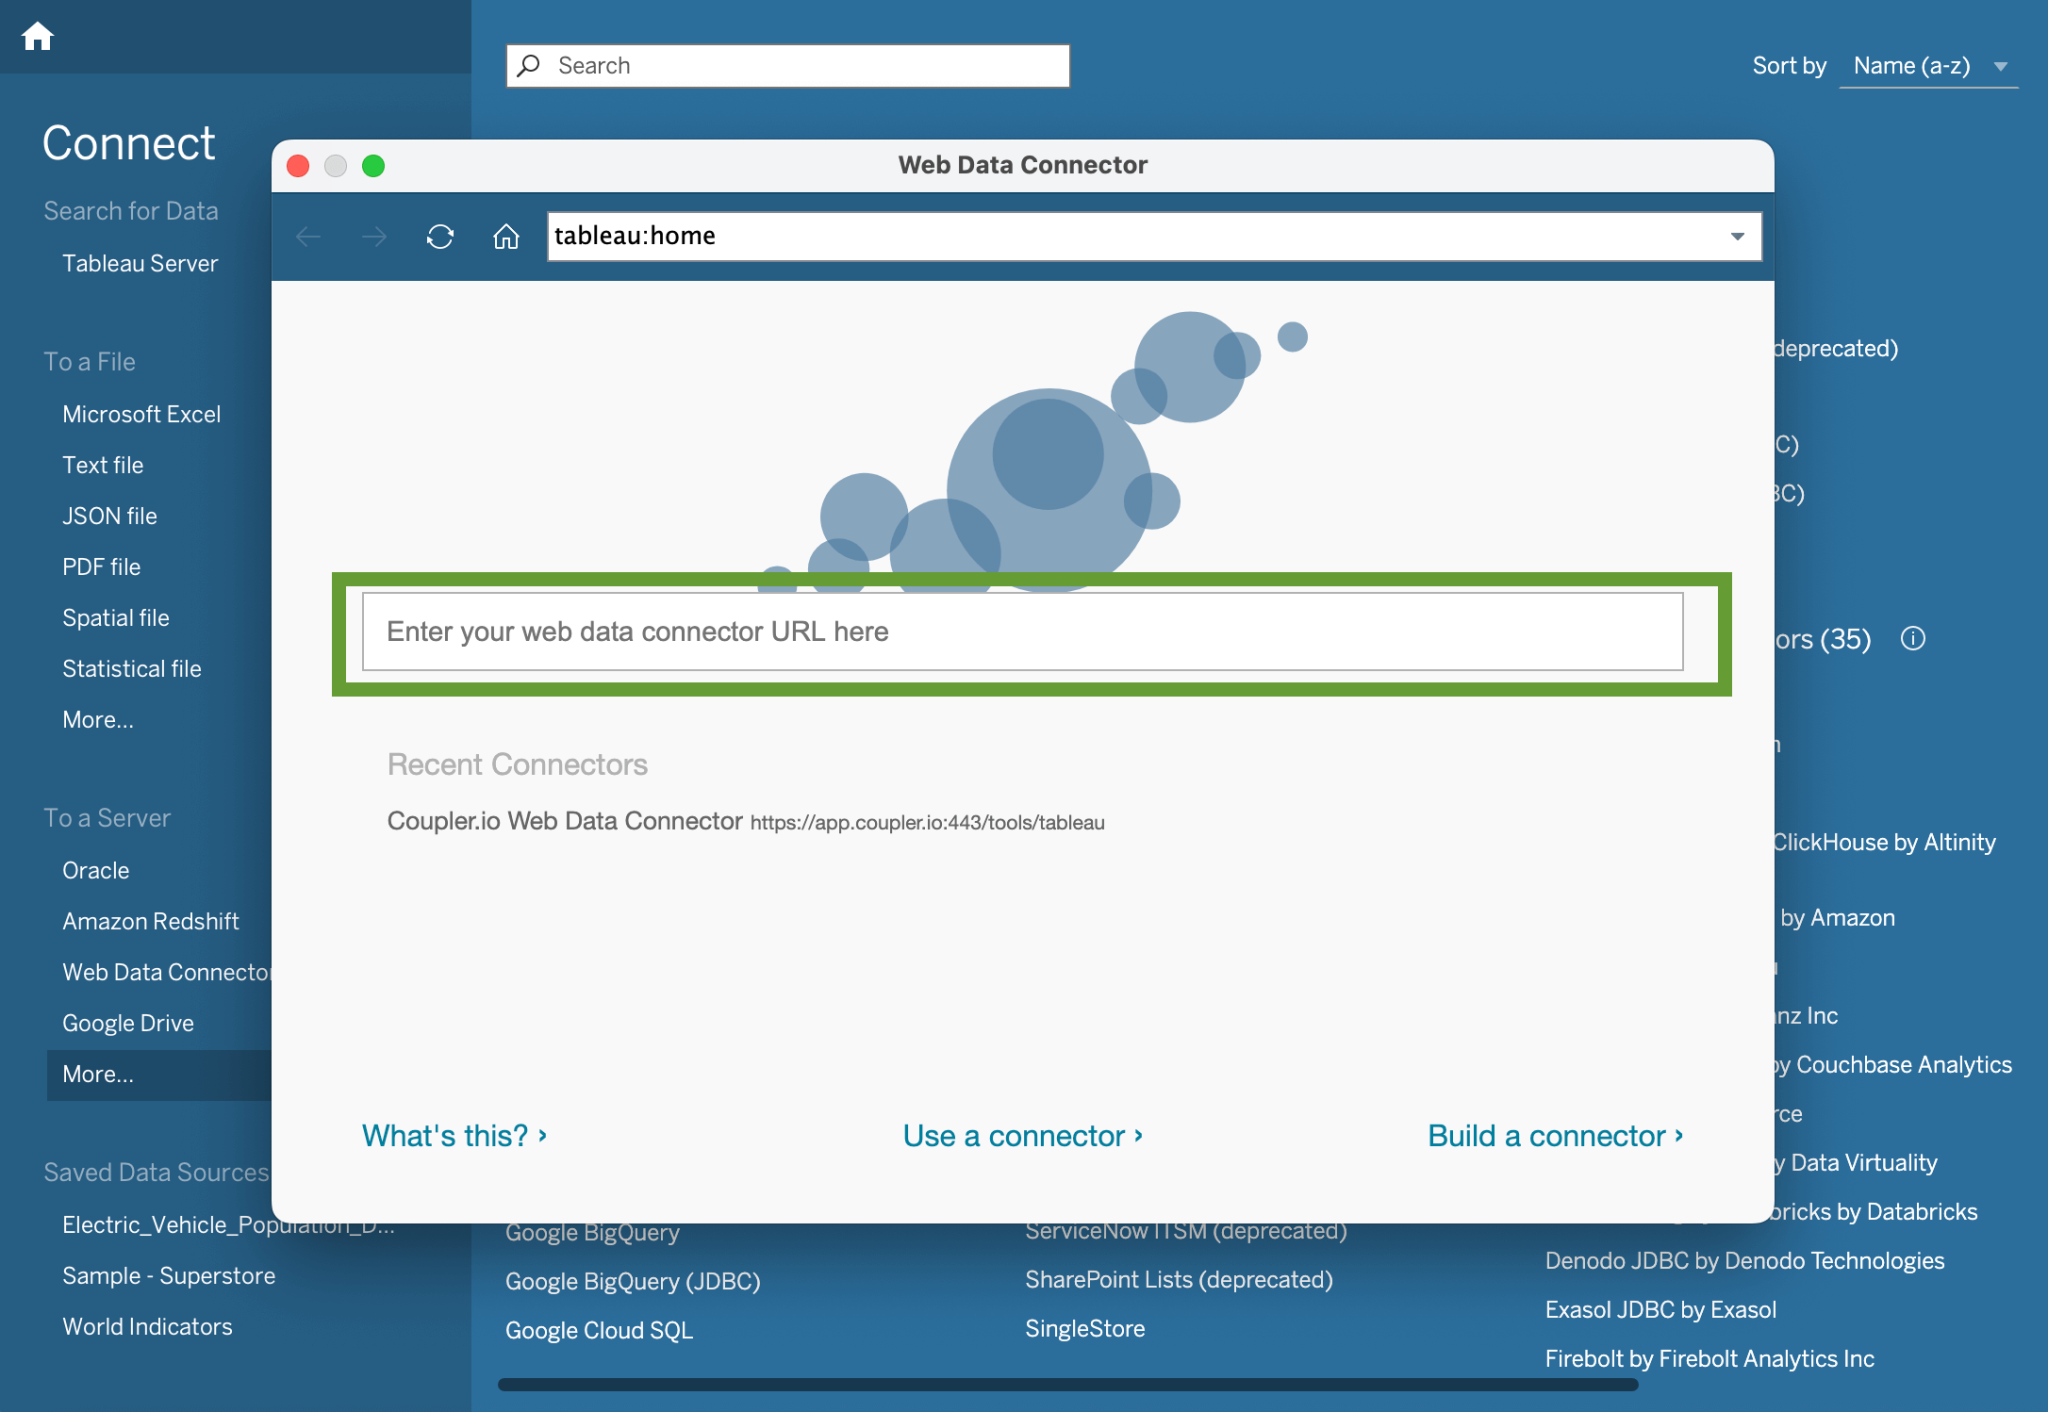This screenshot has height=1412, width=2048.
Task: Click the connector home icon
Action: coord(506,236)
